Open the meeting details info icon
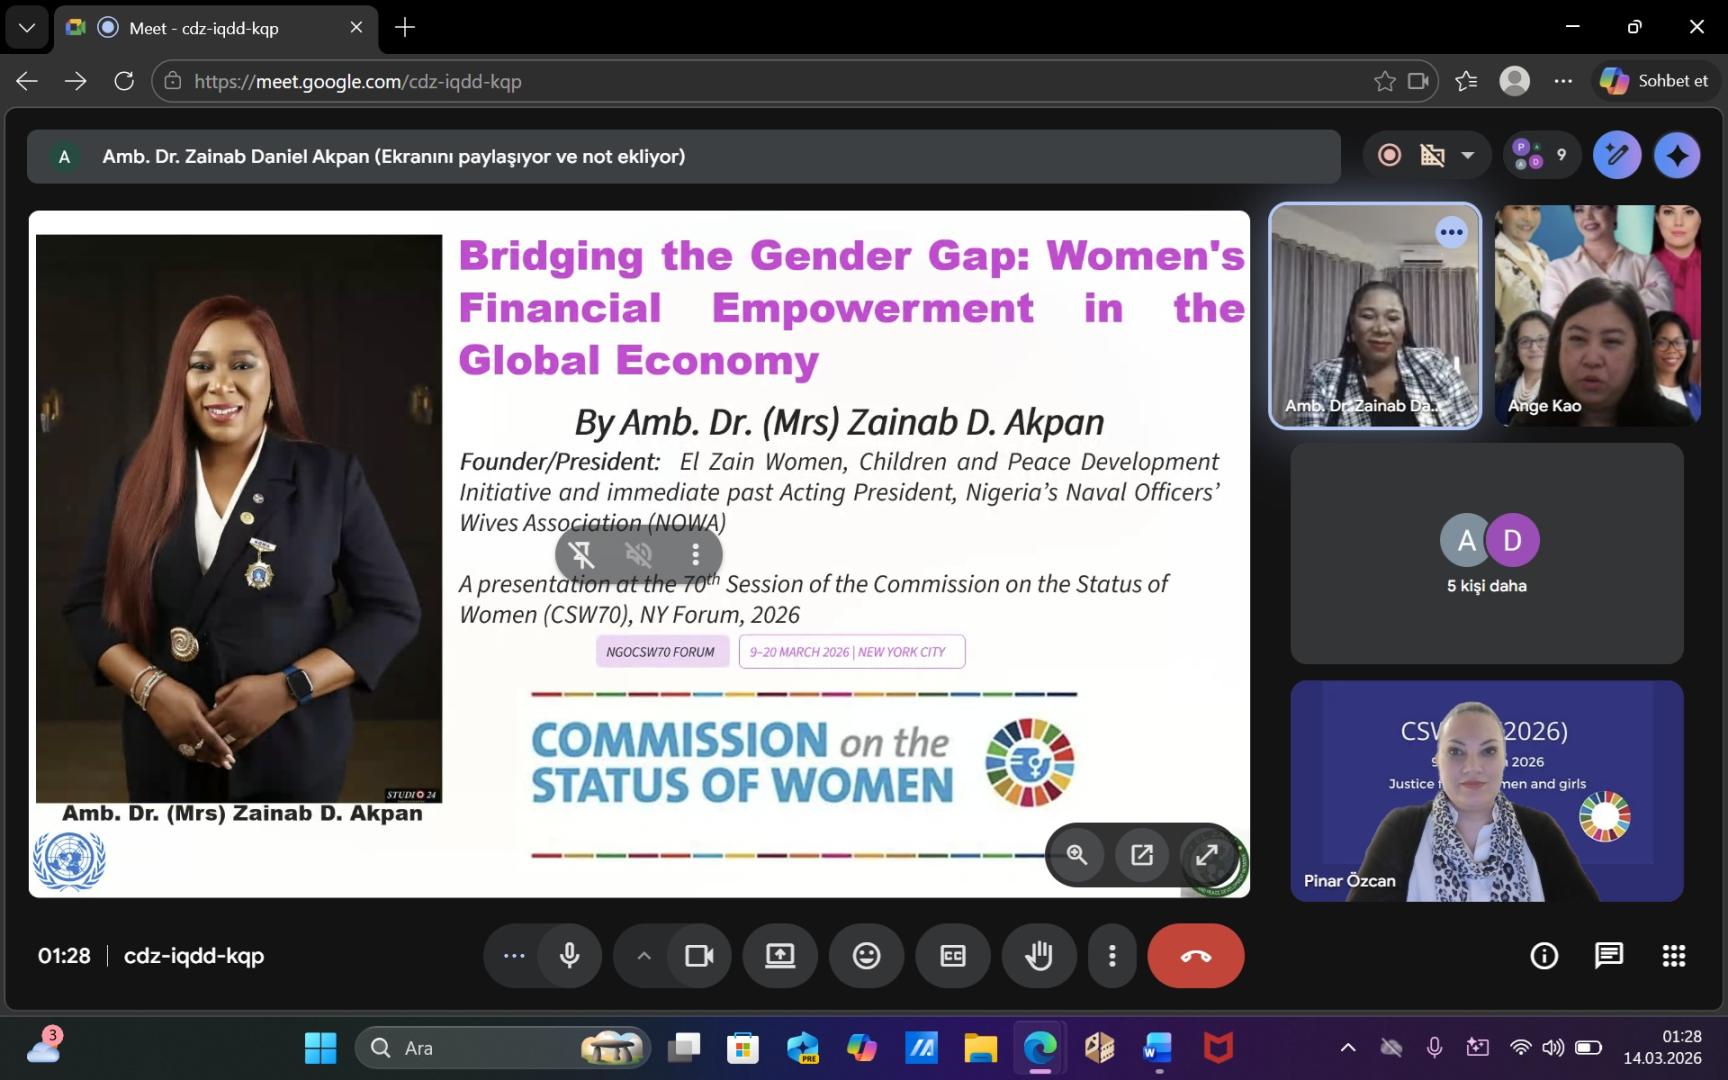Viewport: 1728px width, 1080px height. pyautogui.click(x=1544, y=956)
